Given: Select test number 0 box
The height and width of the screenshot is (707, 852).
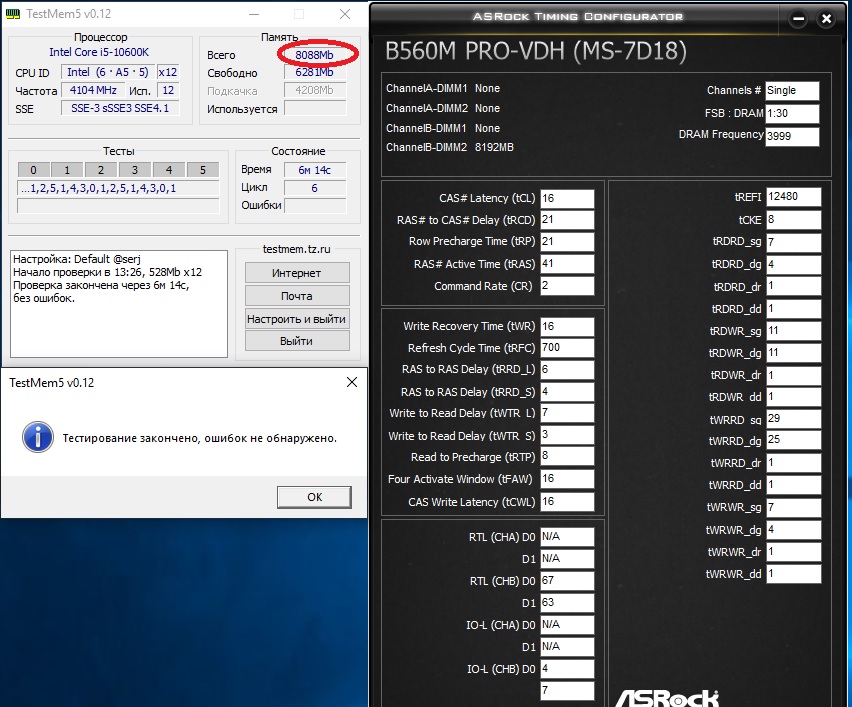Looking at the screenshot, I should [x=33, y=170].
